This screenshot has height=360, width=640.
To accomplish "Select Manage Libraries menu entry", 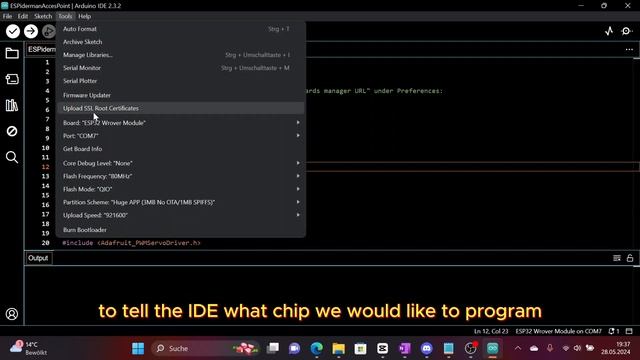I will pos(180,55).
